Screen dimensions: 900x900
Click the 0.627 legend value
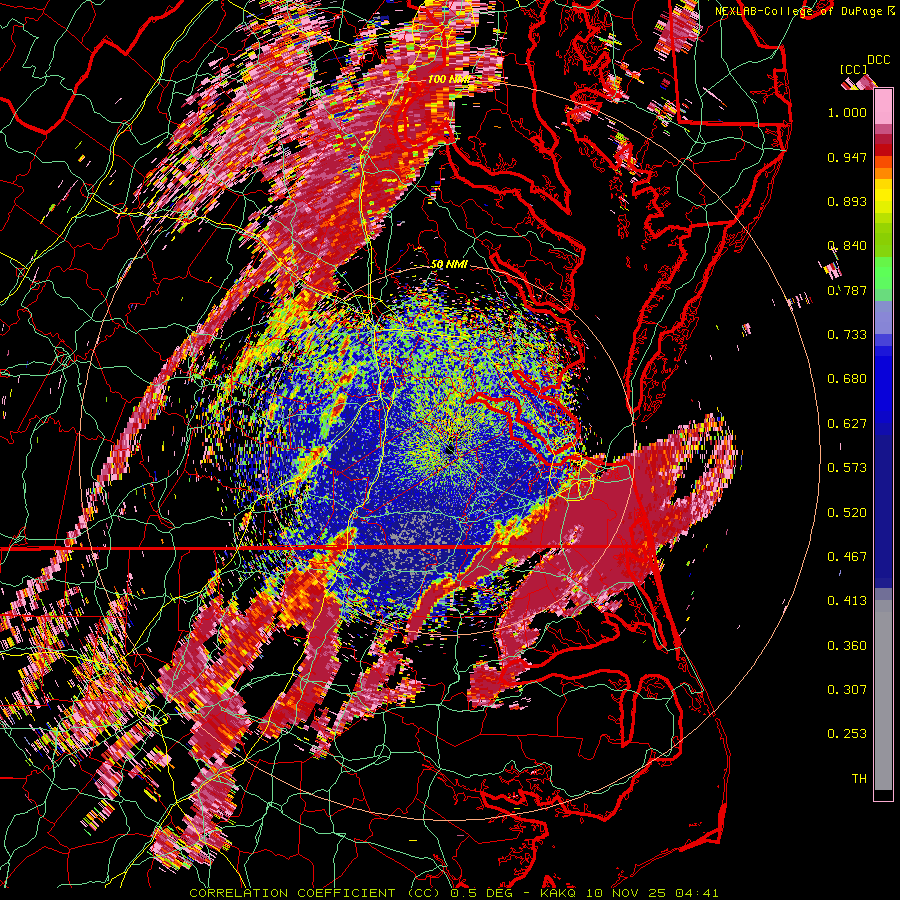point(847,424)
